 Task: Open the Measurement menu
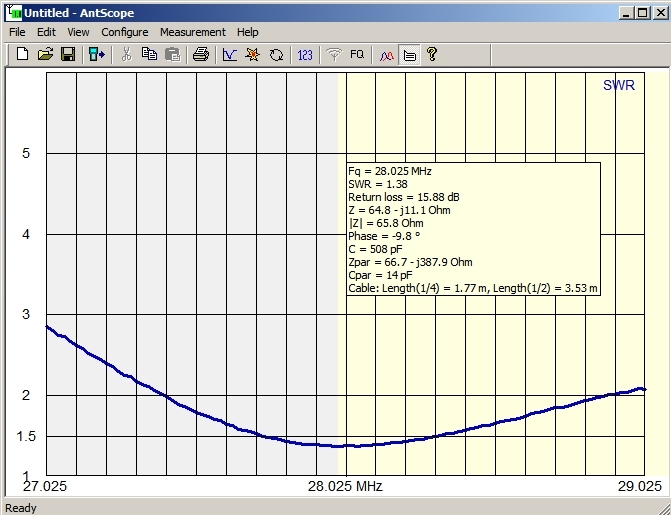192,32
